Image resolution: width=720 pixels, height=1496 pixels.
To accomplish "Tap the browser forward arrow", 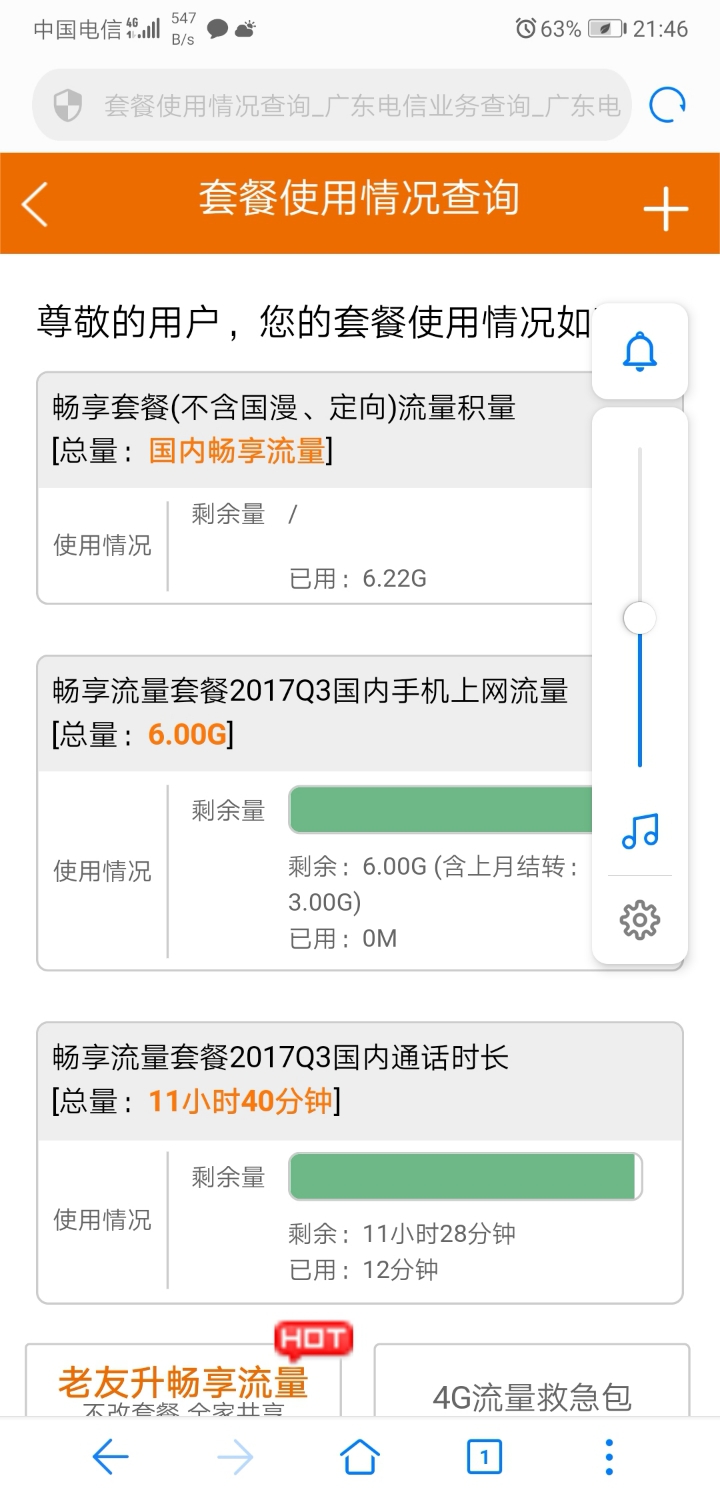I will (x=235, y=1457).
